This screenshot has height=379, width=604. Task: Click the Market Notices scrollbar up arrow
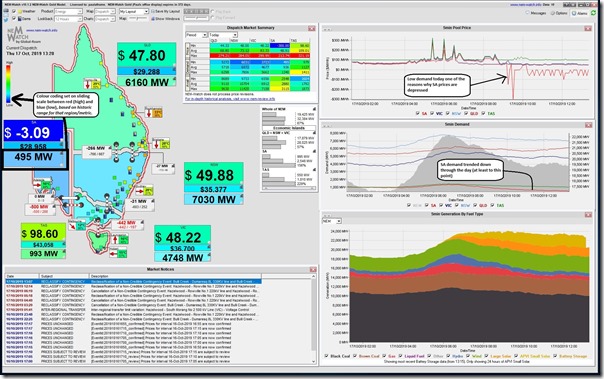point(314,277)
